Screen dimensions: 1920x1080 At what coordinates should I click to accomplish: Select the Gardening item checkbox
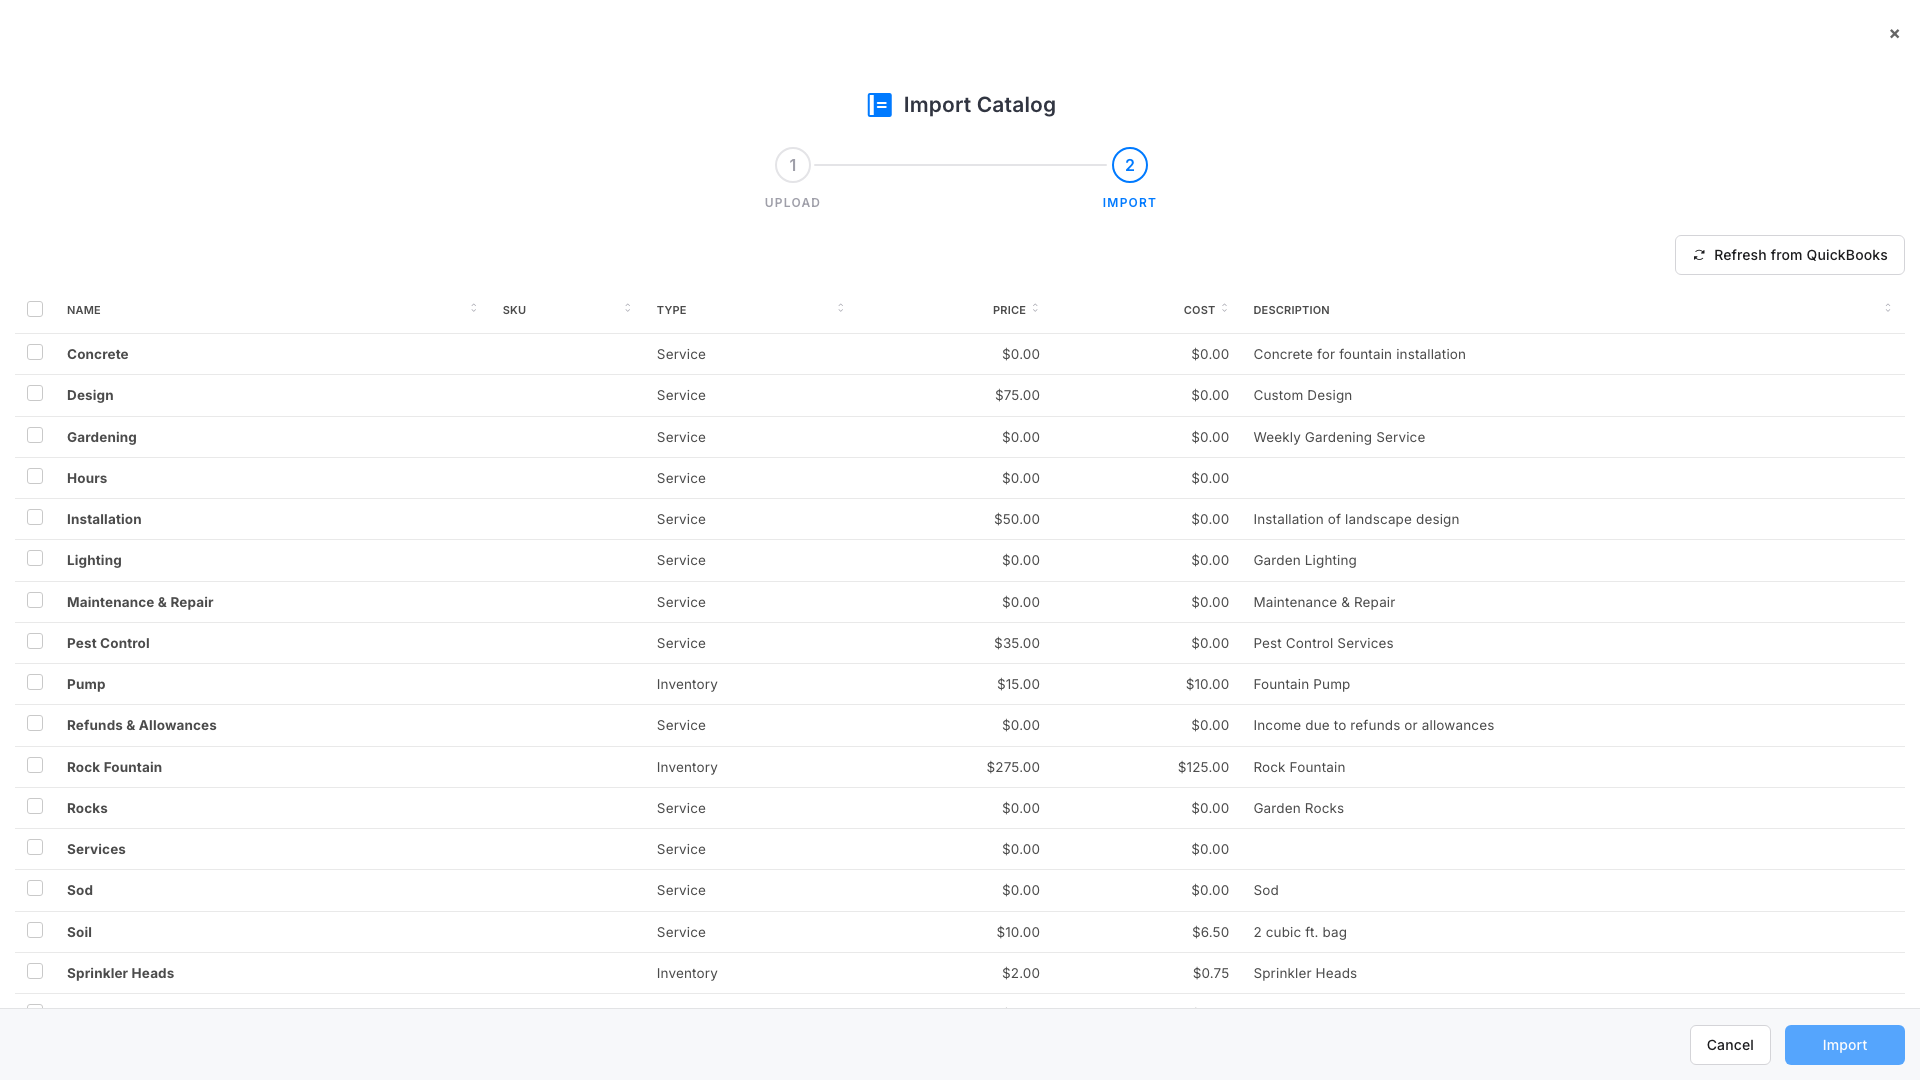tap(35, 435)
